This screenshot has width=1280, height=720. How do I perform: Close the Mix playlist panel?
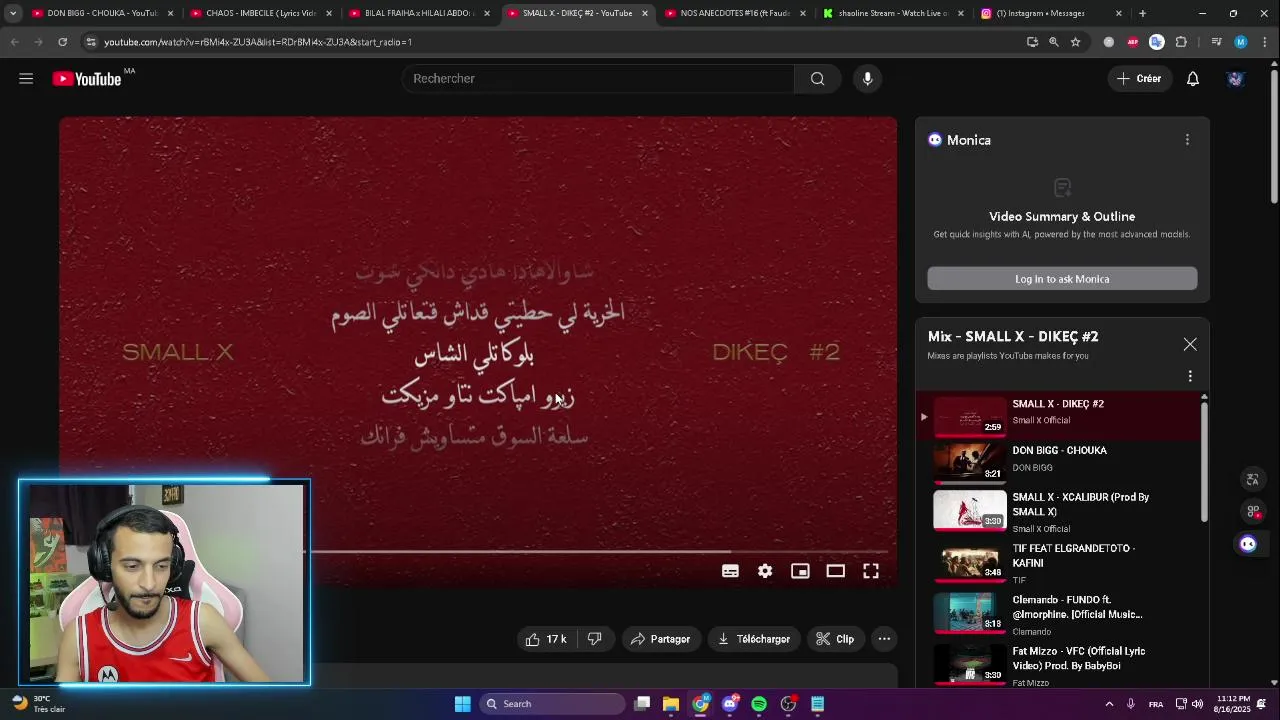coord(1190,344)
